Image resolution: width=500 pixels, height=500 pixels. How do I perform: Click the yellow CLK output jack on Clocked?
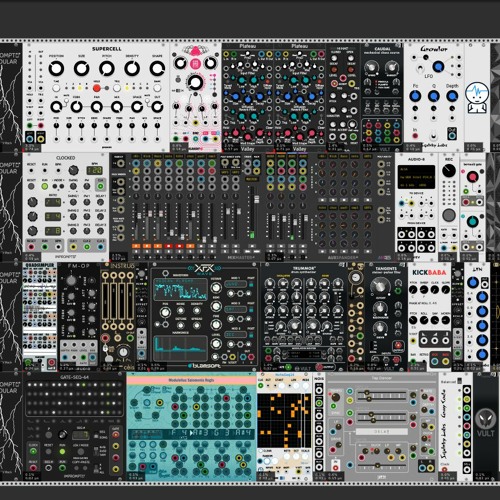(73, 247)
